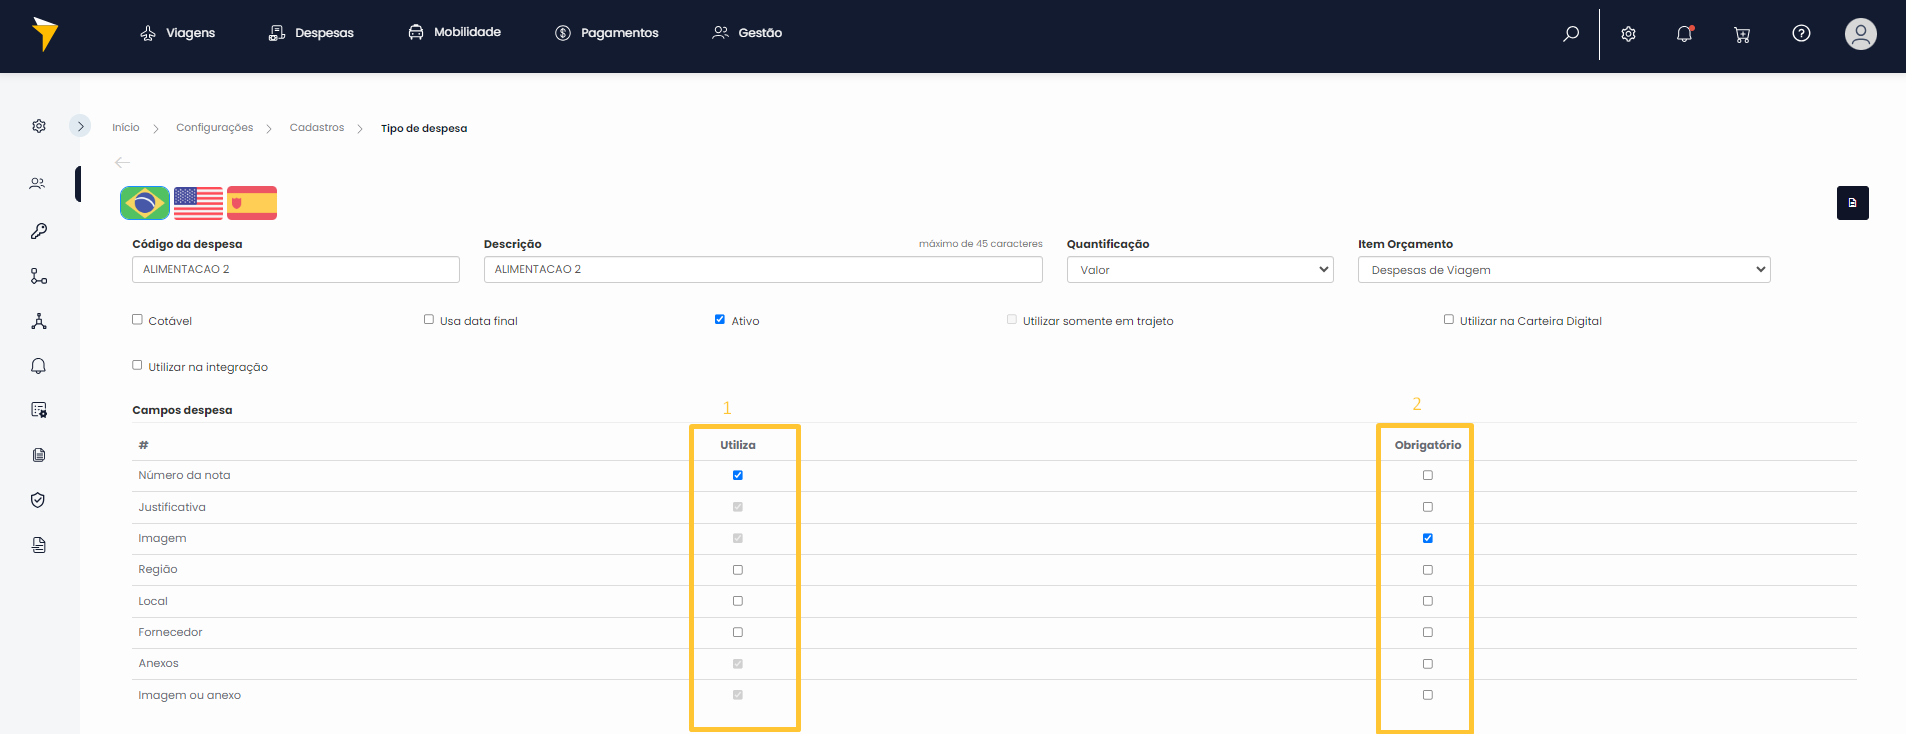Click the sidebar gear icon
The image size is (1906, 734).
point(39,126)
